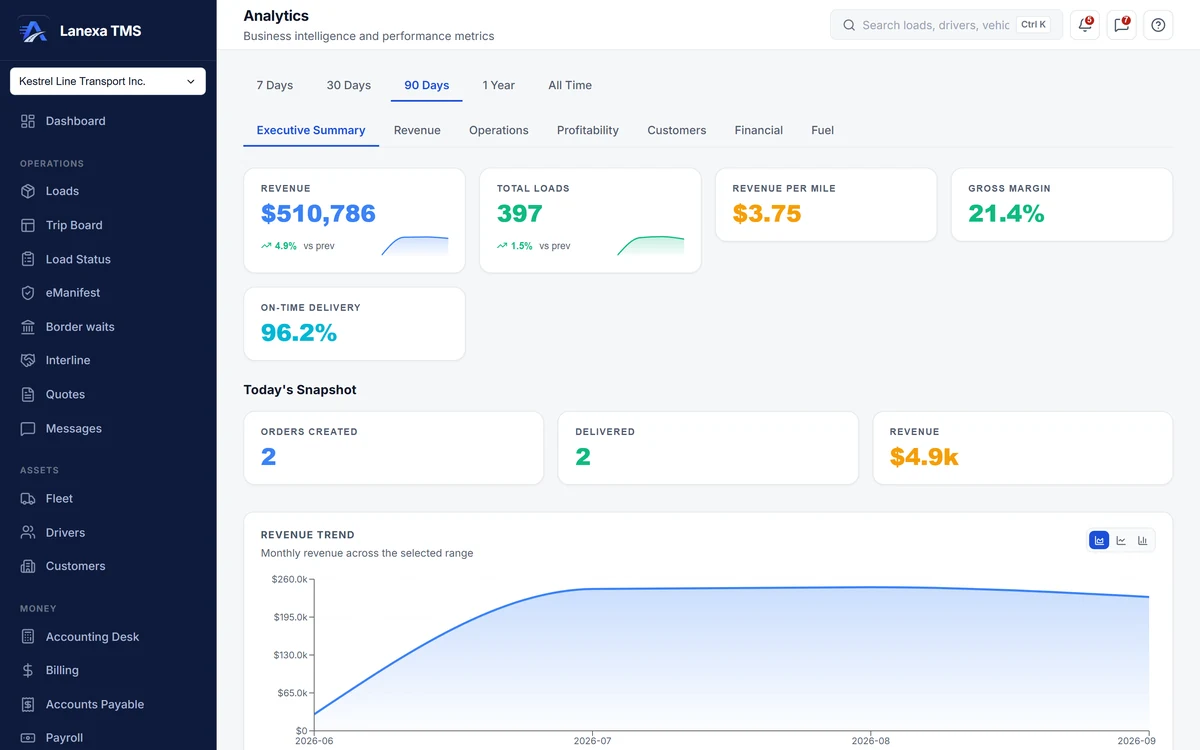Viewport: 1200px width, 750px height.
Task: Select the 90 Days range tab
Action: point(427,85)
